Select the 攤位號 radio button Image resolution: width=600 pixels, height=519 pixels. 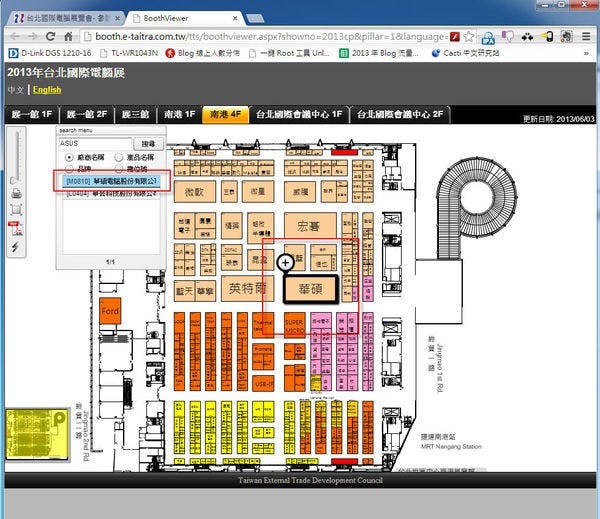[x=119, y=169]
